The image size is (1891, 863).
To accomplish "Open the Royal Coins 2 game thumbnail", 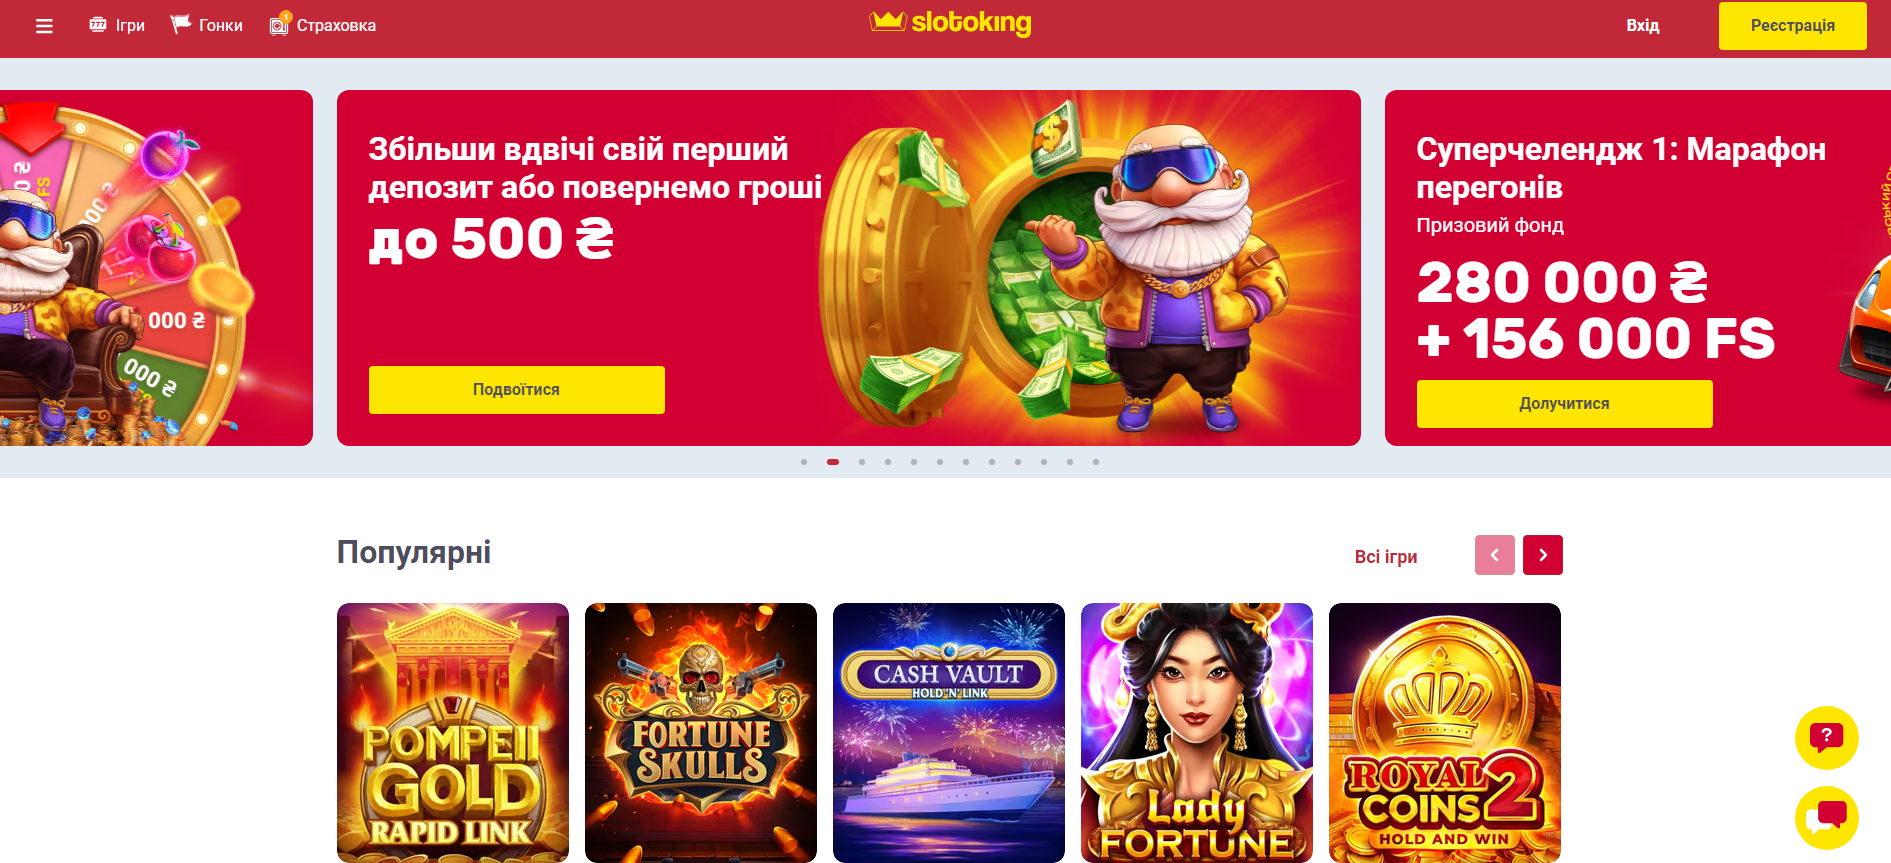I will pyautogui.click(x=1445, y=733).
